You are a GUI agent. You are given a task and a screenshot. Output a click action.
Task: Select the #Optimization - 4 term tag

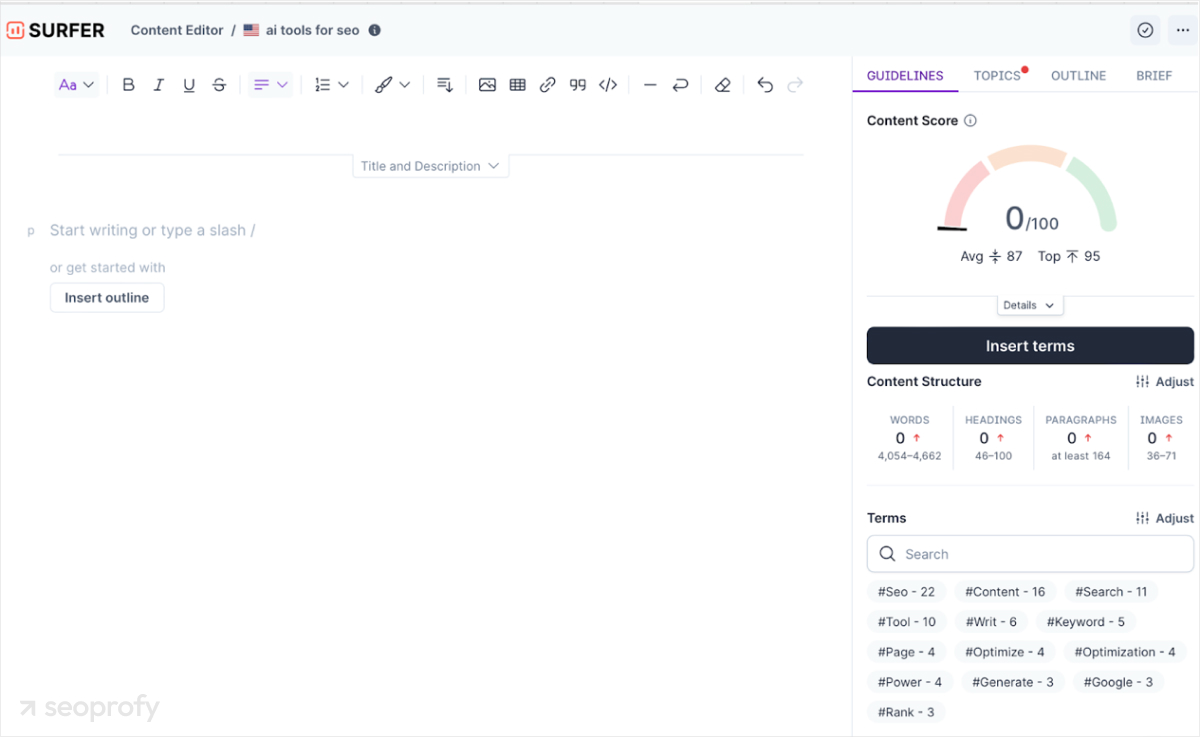1125,652
